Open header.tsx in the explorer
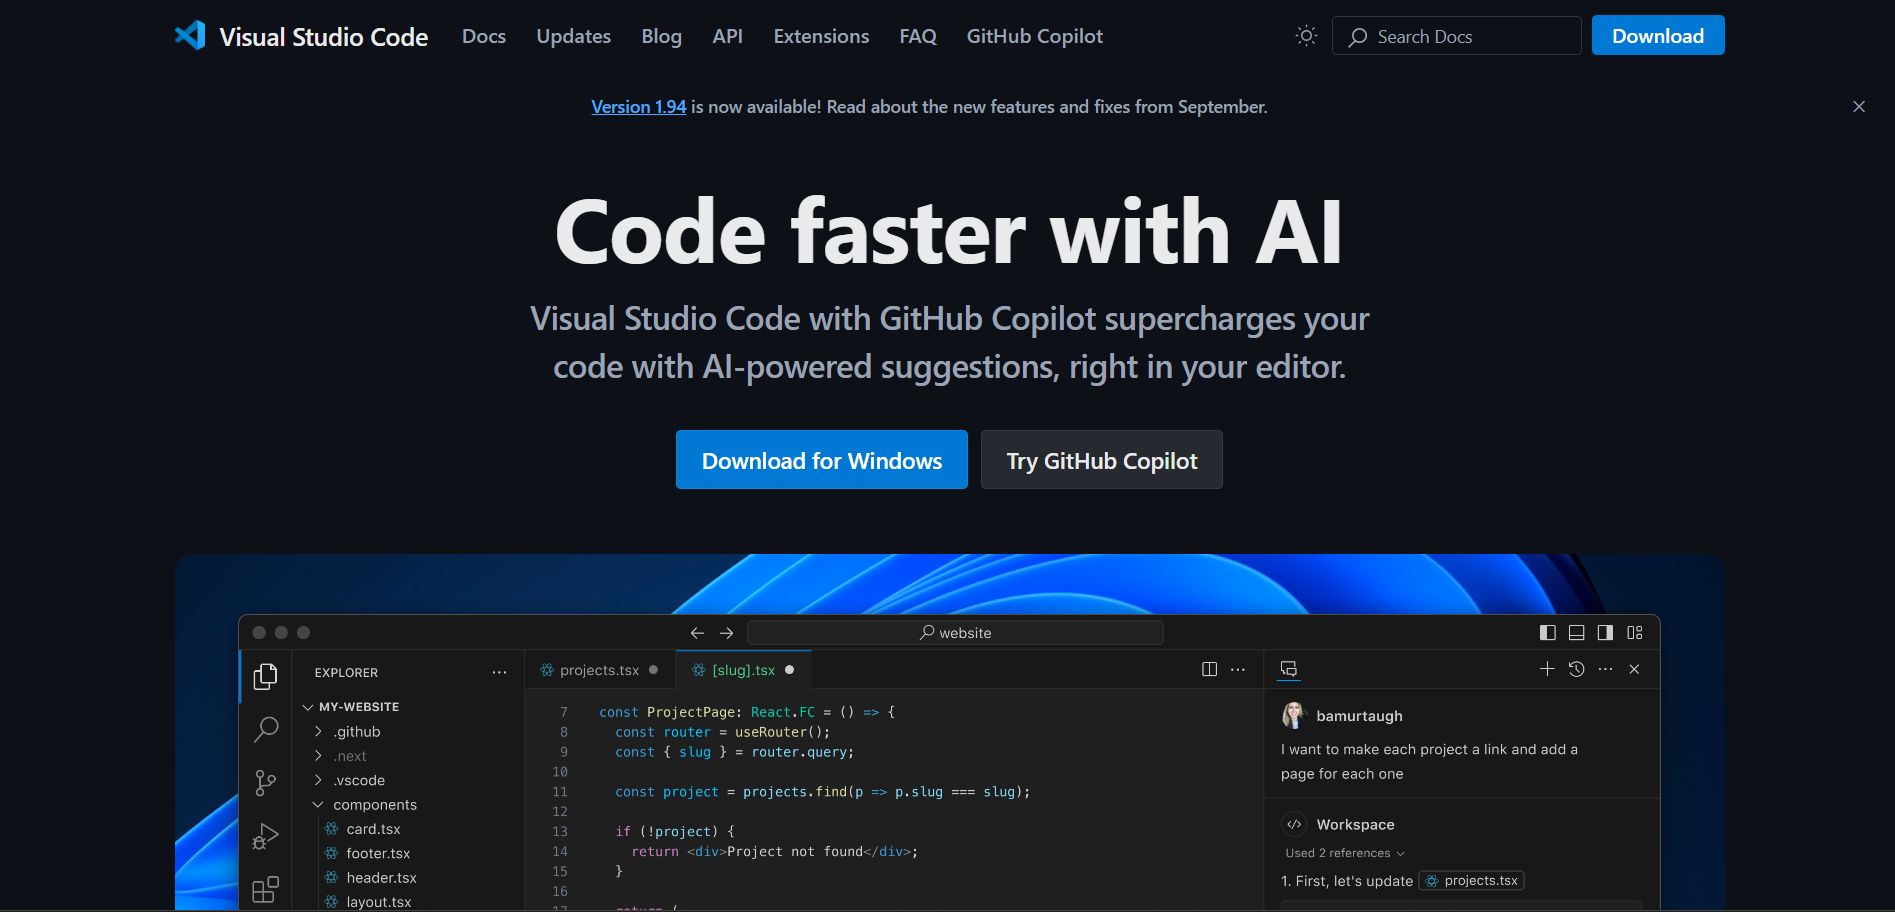Image resolution: width=1895 pixels, height=912 pixels. [380, 878]
